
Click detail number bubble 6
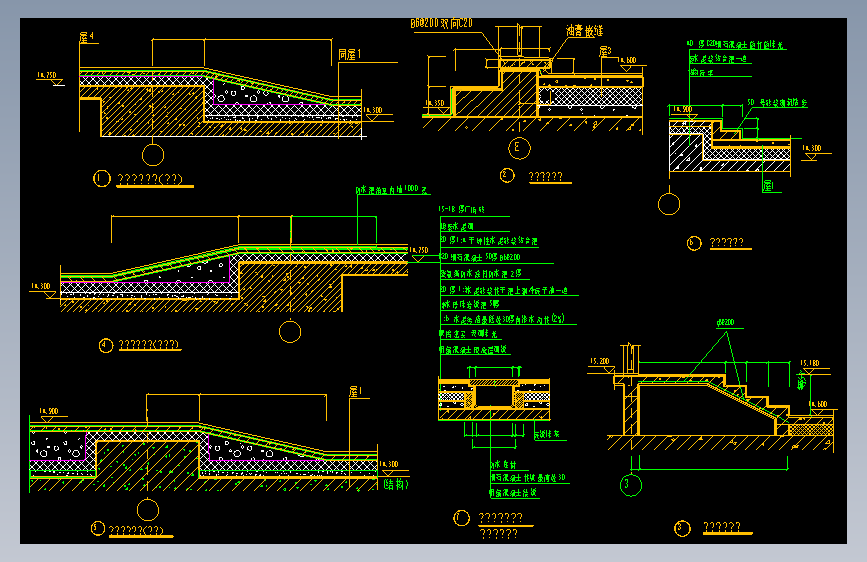[x=694, y=243]
